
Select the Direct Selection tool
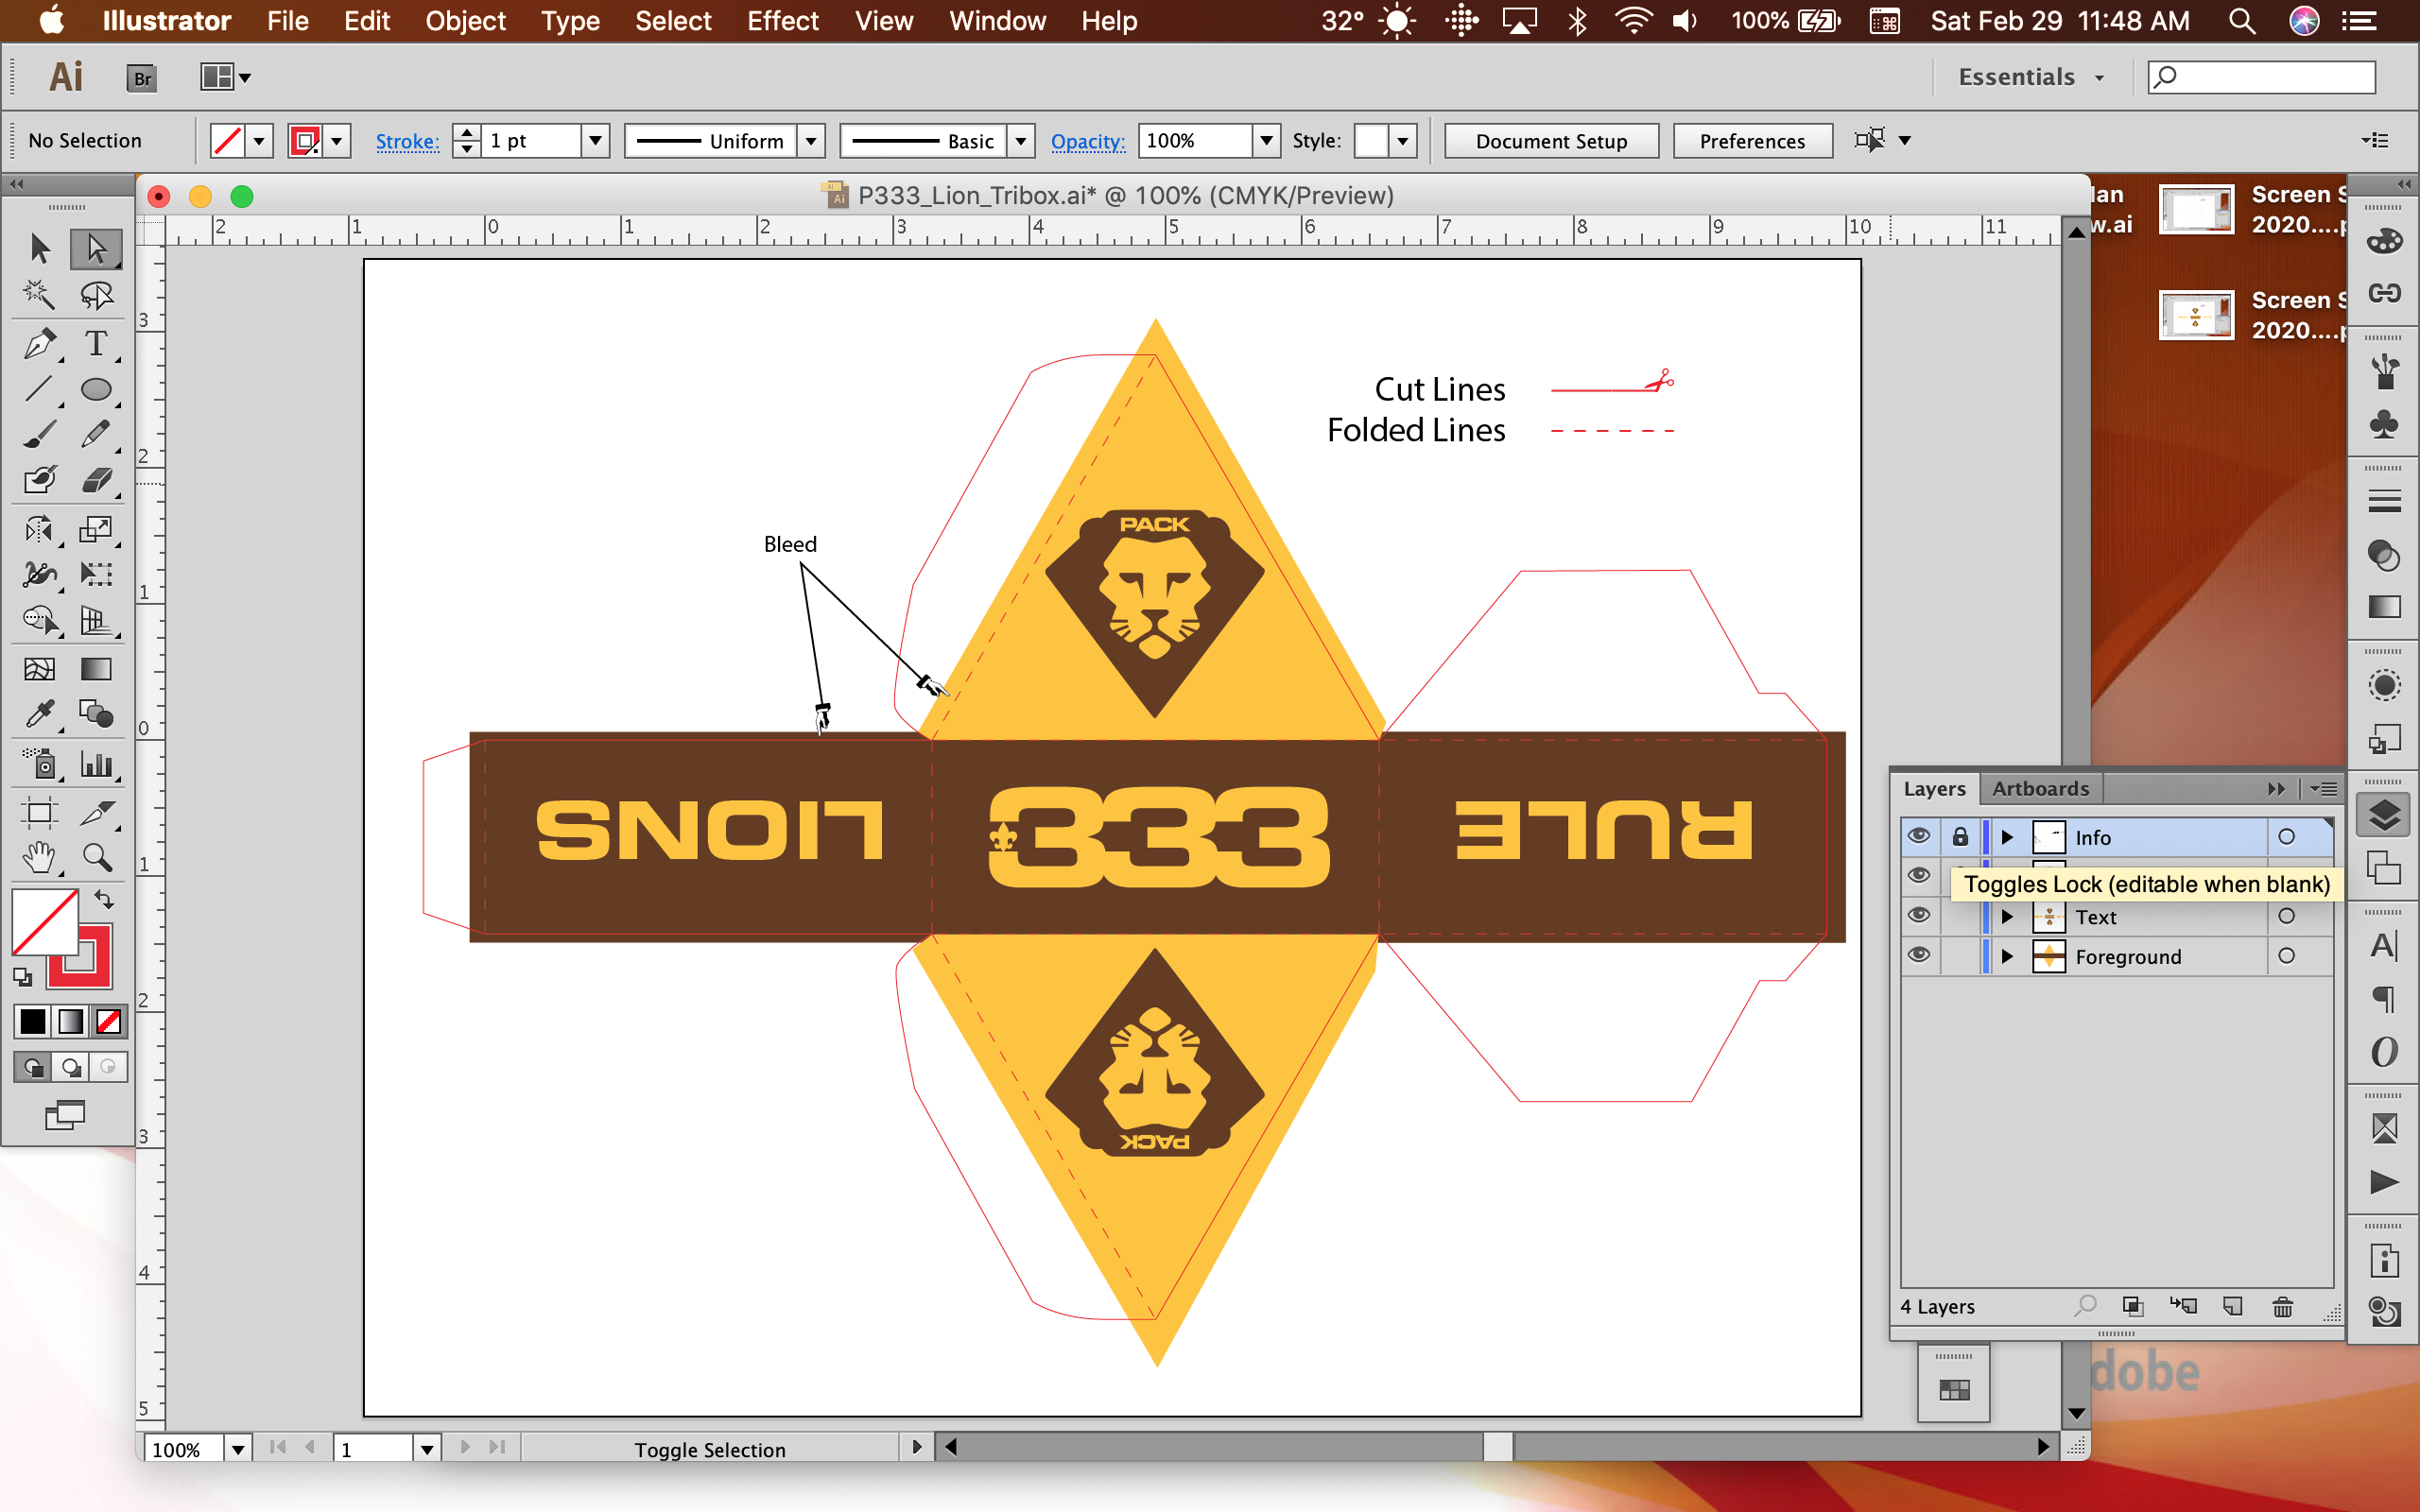click(96, 248)
